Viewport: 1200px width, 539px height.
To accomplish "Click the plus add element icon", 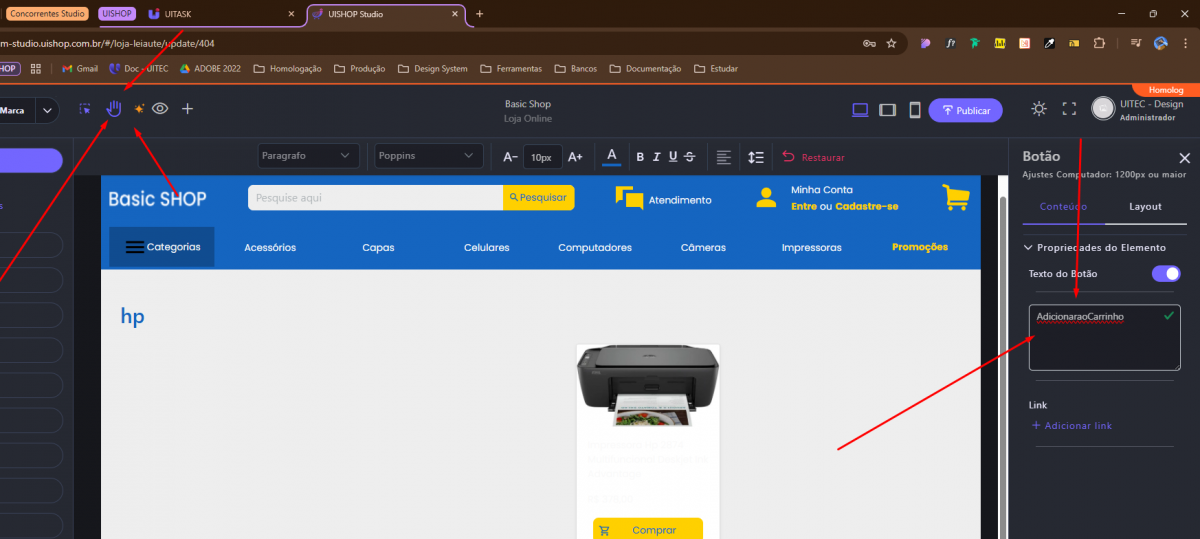I will point(187,109).
